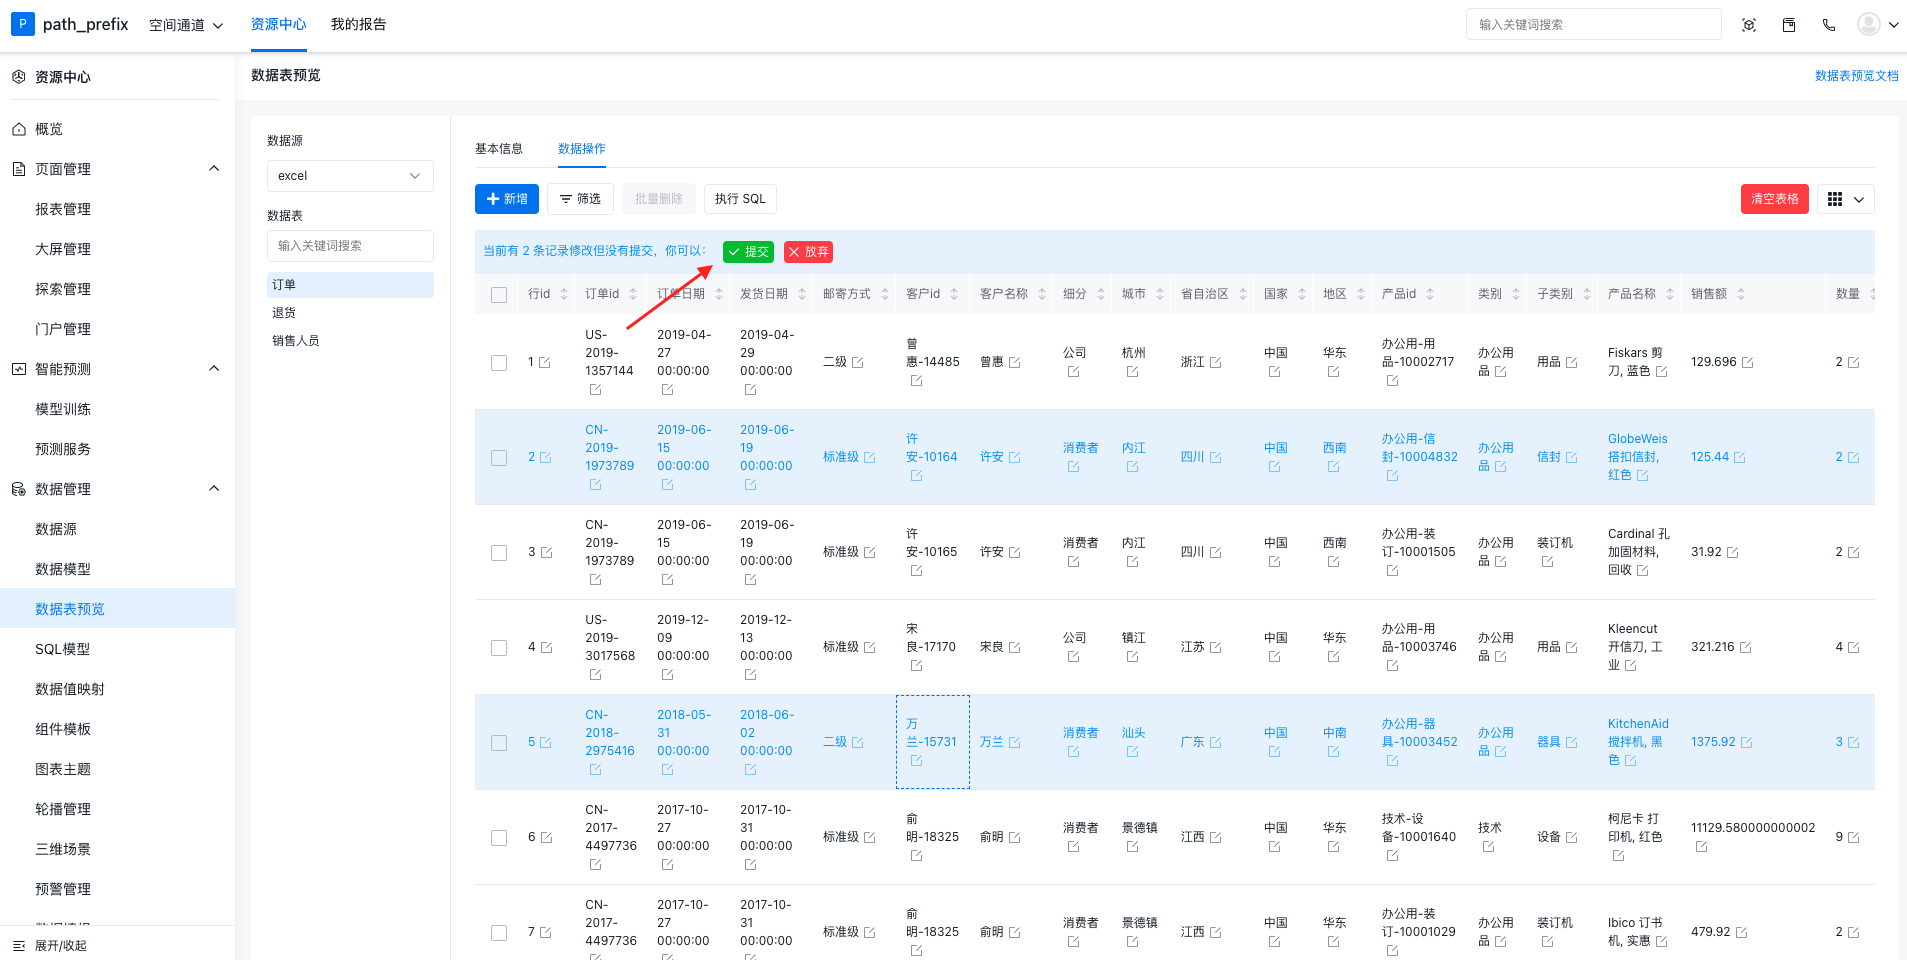Screen dimensions: 1907x960
Task: Sort by 订单id column arrows
Action: click(633, 294)
